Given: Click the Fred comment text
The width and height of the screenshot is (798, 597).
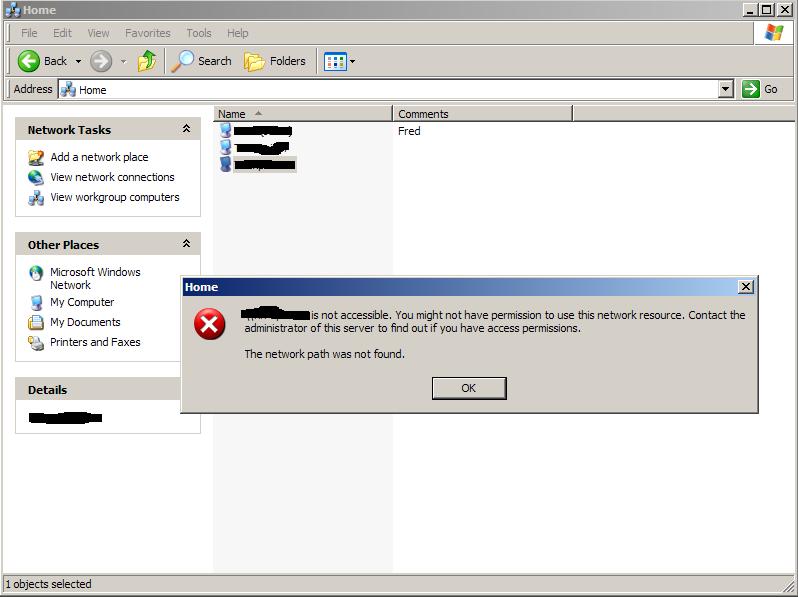Looking at the screenshot, I should [409, 131].
